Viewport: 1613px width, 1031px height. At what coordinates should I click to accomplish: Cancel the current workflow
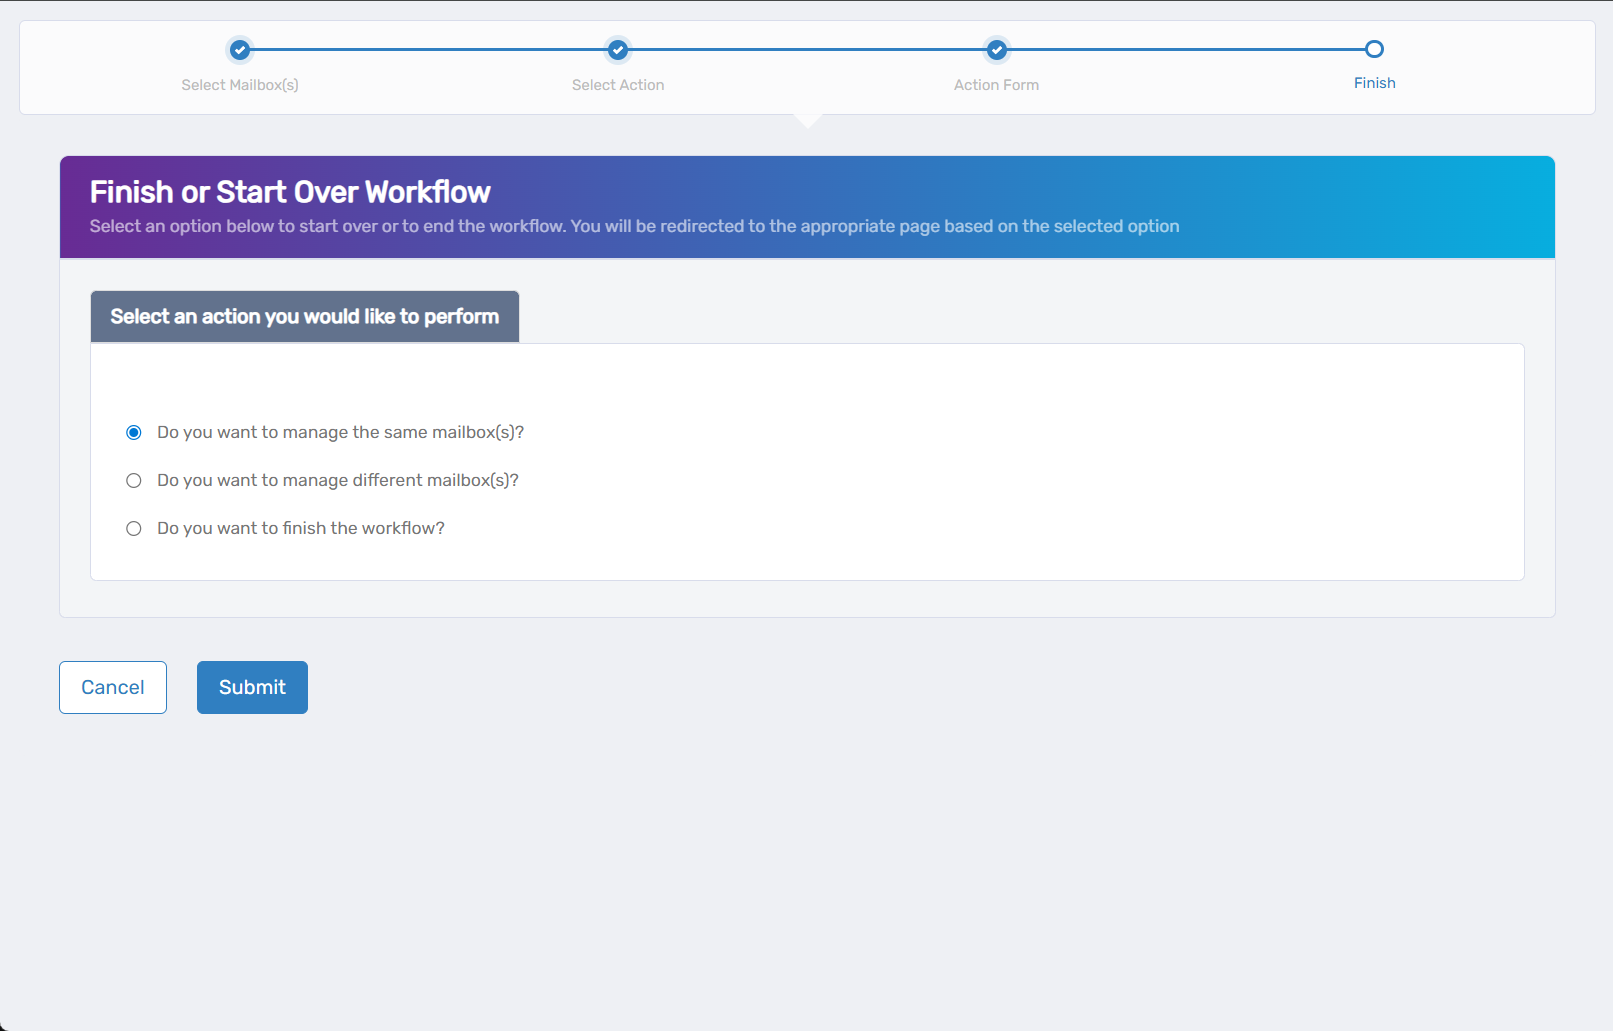(x=112, y=687)
